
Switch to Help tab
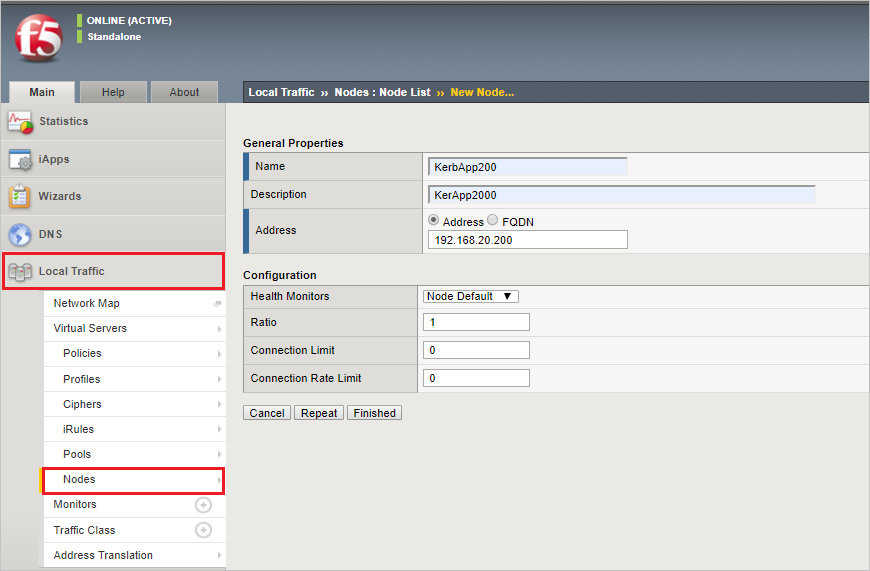[x=113, y=92]
